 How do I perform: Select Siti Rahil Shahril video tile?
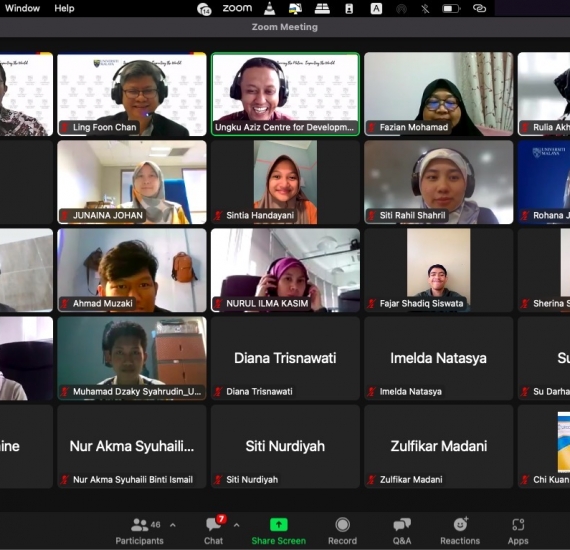[439, 182]
